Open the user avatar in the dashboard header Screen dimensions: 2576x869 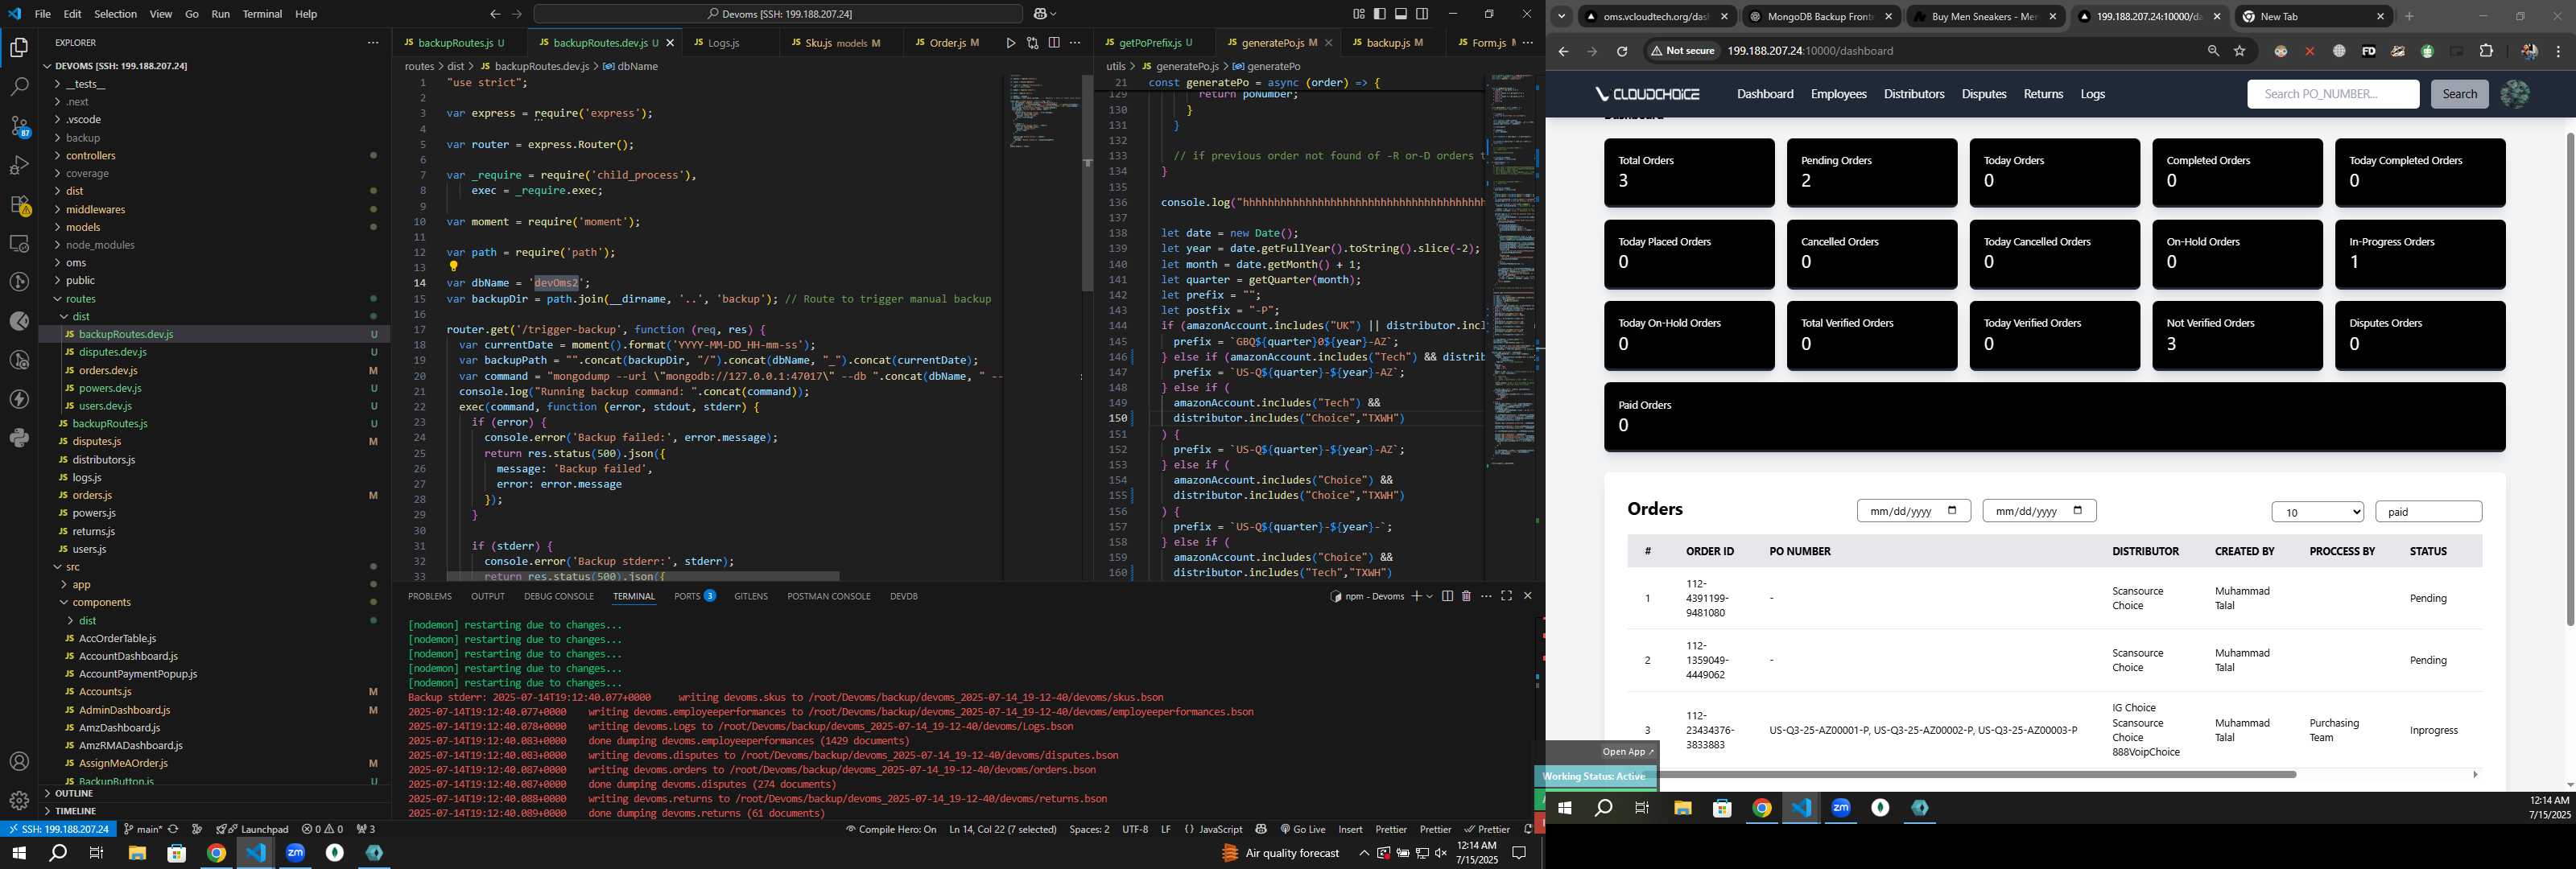point(2514,94)
